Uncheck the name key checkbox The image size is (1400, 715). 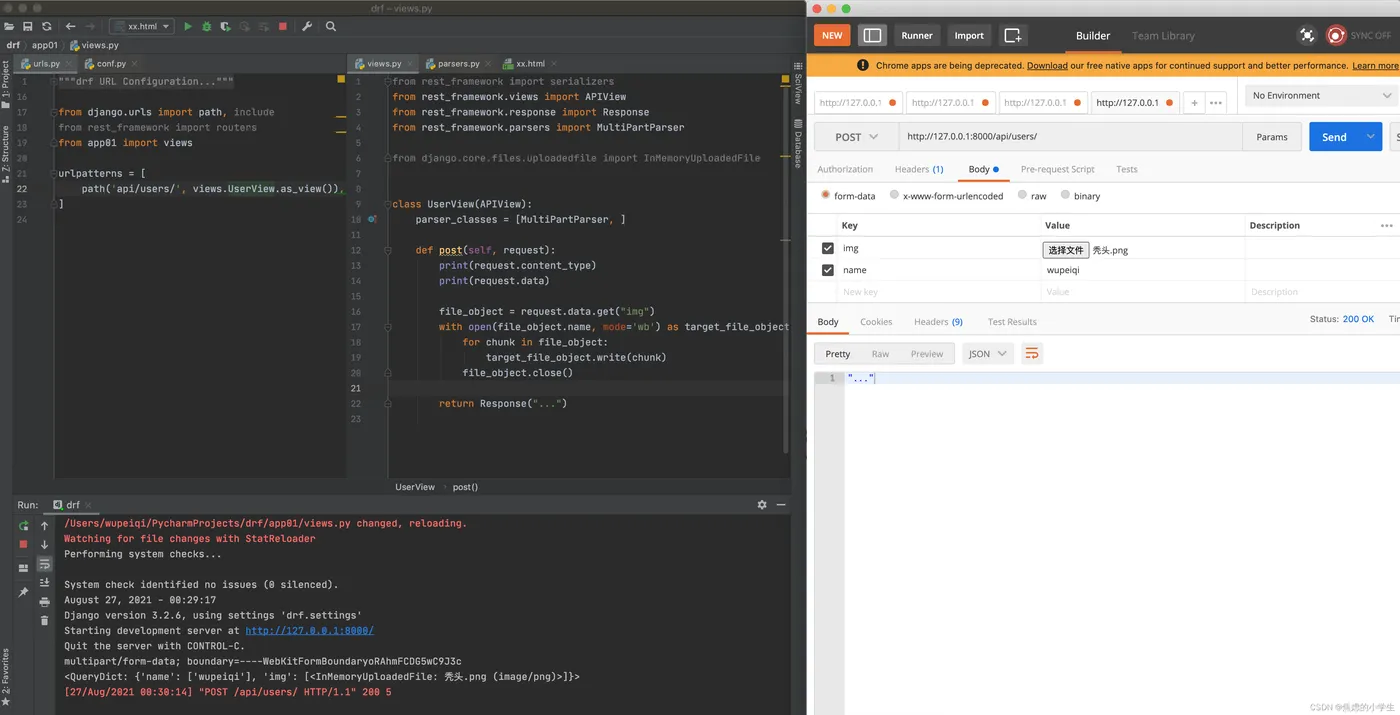coord(827,270)
